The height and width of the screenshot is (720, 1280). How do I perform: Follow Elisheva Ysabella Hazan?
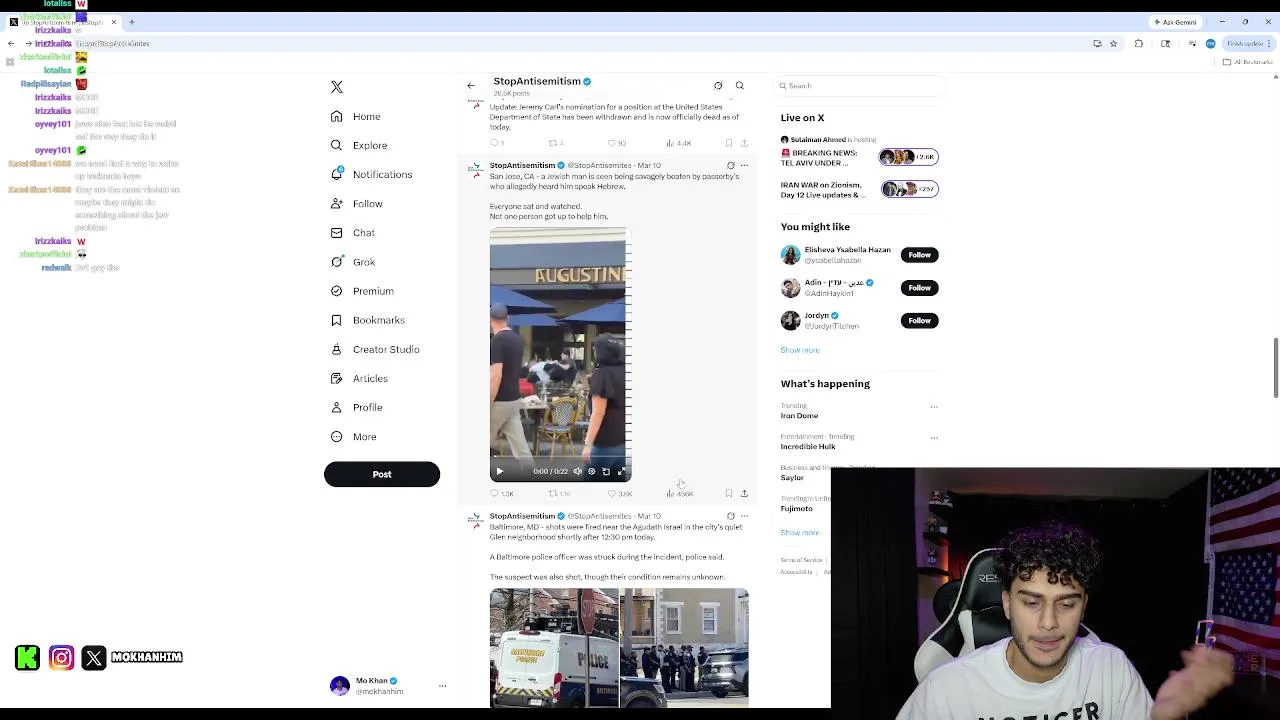[x=919, y=255]
